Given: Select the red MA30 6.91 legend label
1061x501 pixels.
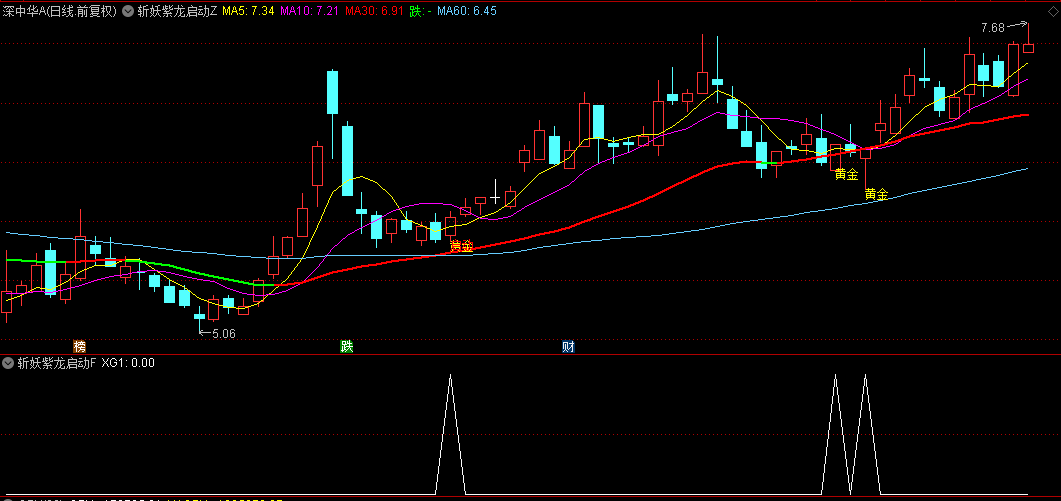Looking at the screenshot, I should [x=371, y=11].
